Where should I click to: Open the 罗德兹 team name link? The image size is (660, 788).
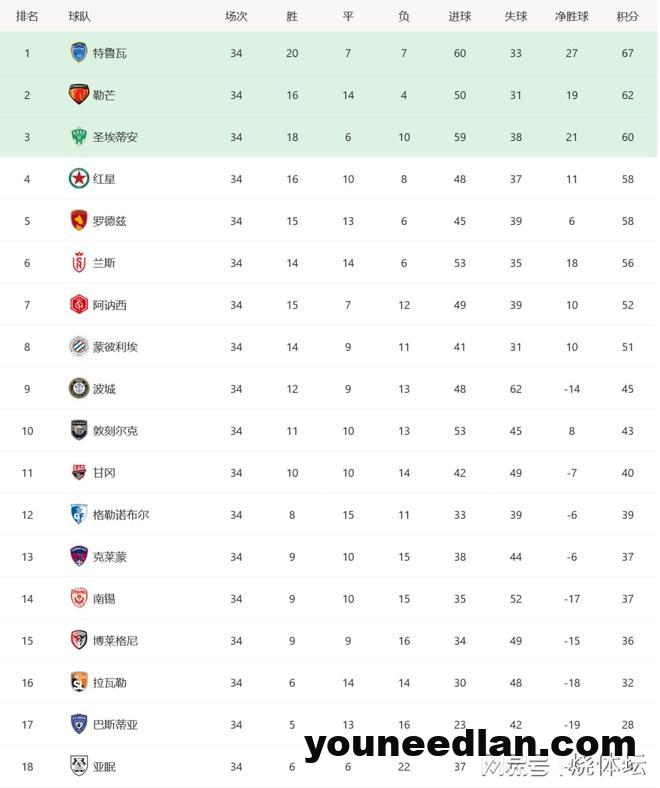point(109,221)
